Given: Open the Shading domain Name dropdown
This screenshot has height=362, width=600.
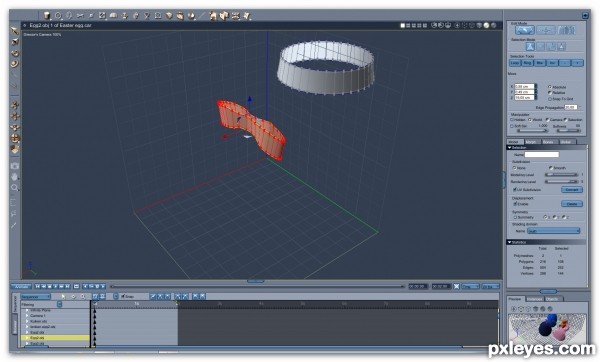Looking at the screenshot, I should point(554,231).
